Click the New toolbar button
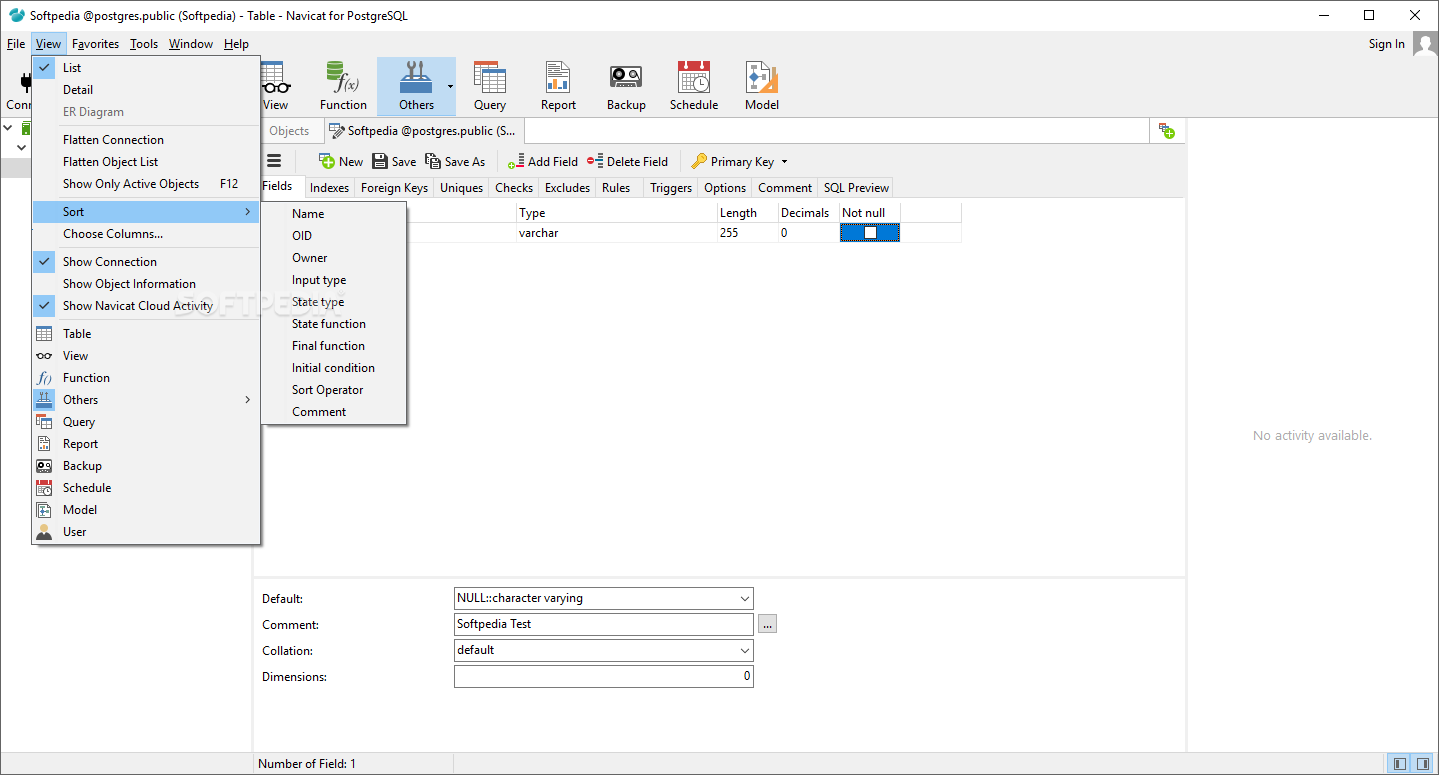 [x=341, y=161]
